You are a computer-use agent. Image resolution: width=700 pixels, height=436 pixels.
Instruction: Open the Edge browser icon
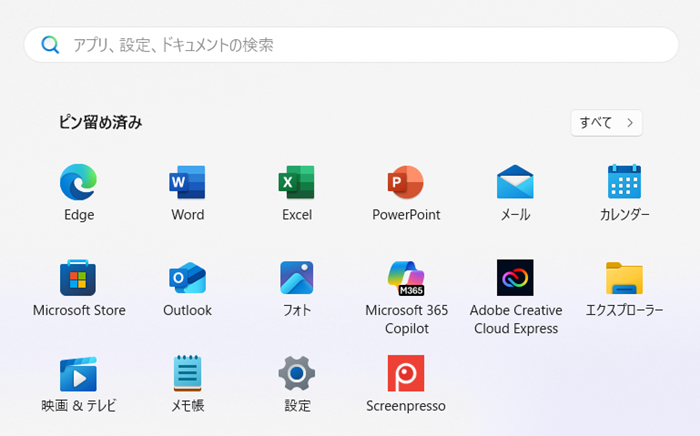point(78,183)
